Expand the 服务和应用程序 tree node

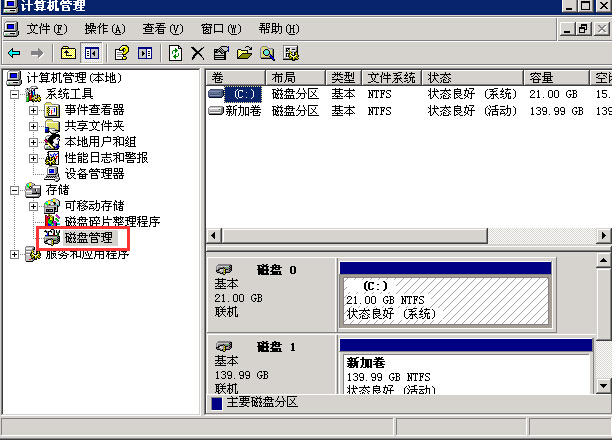click(15, 254)
